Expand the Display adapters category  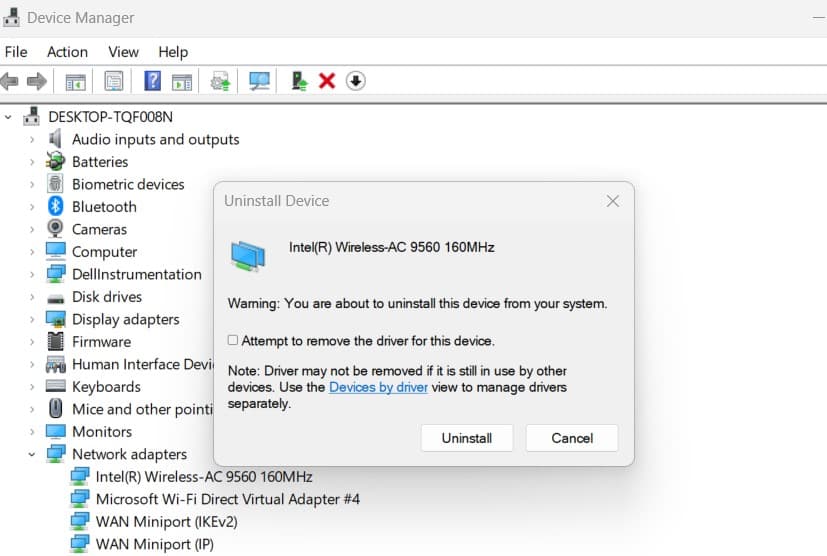[x=32, y=319]
